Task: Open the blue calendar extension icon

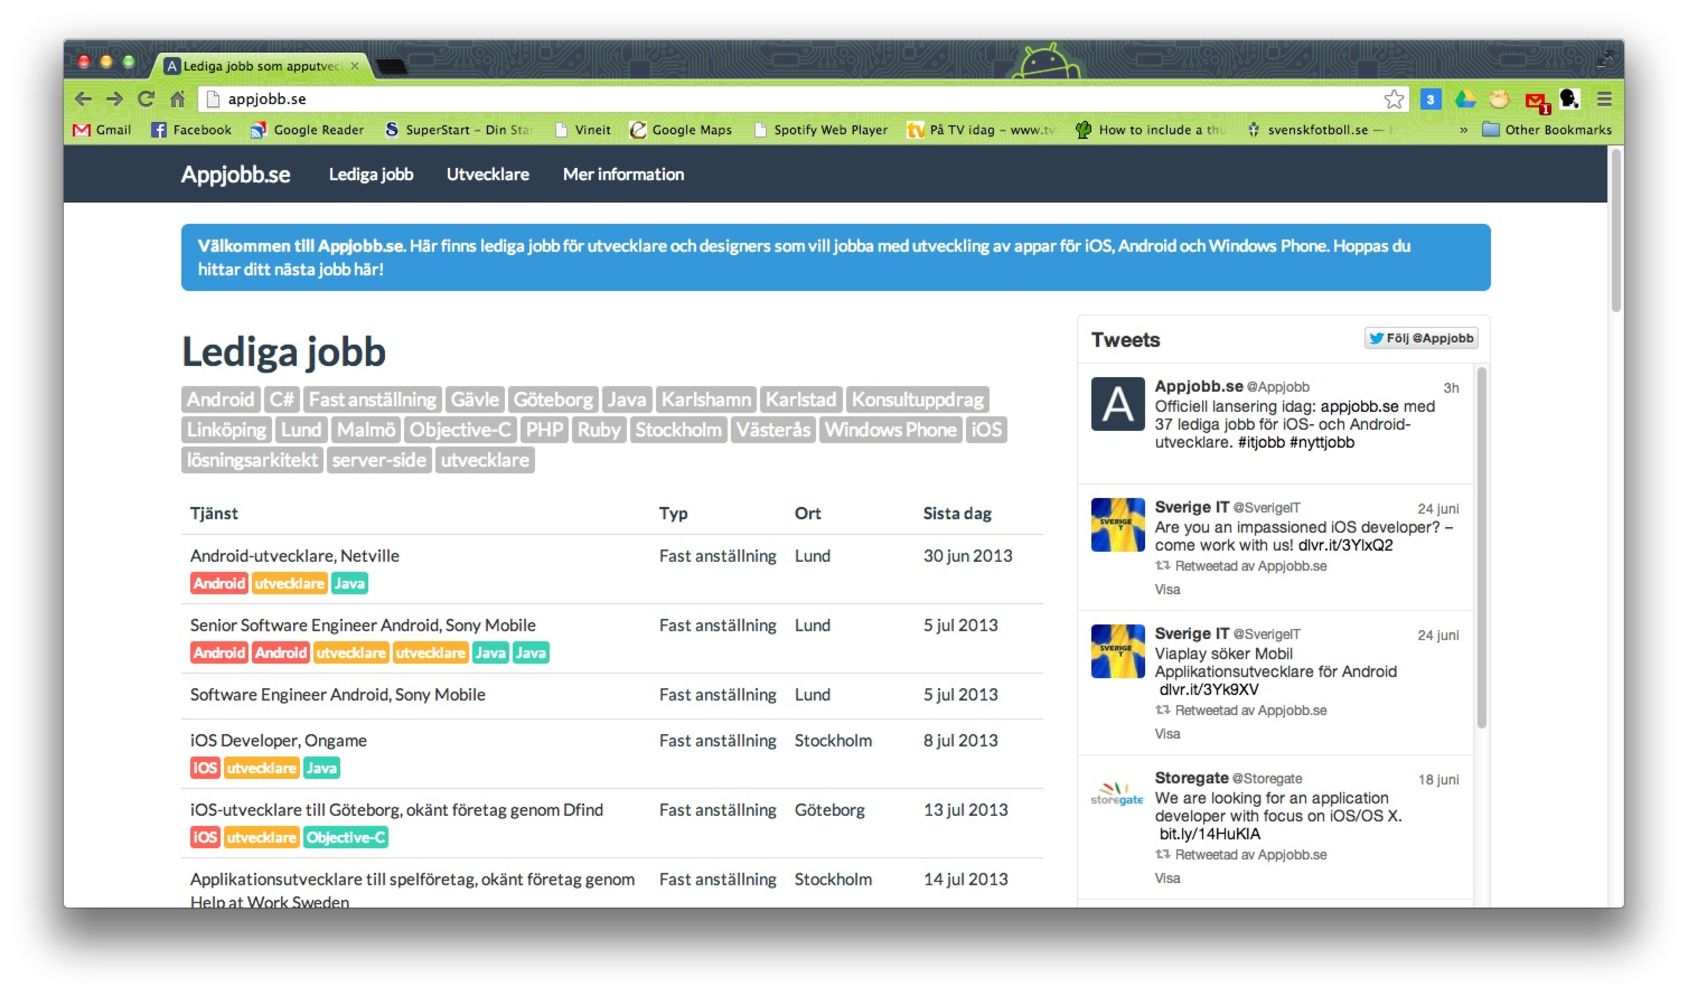Action: pyautogui.click(x=1431, y=99)
